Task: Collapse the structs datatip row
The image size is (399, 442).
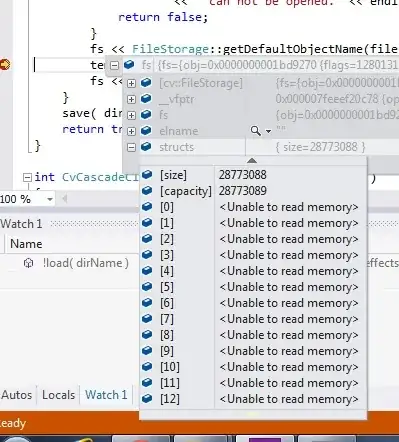Action: [131, 147]
